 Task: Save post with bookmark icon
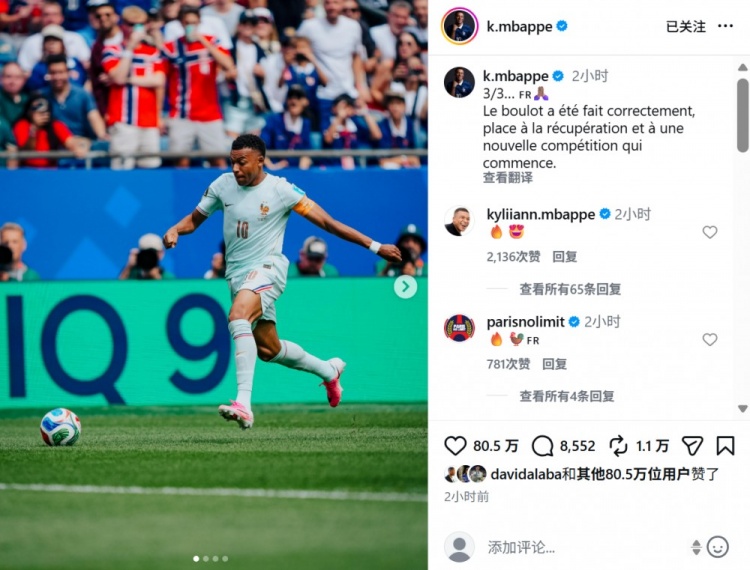click(x=725, y=446)
